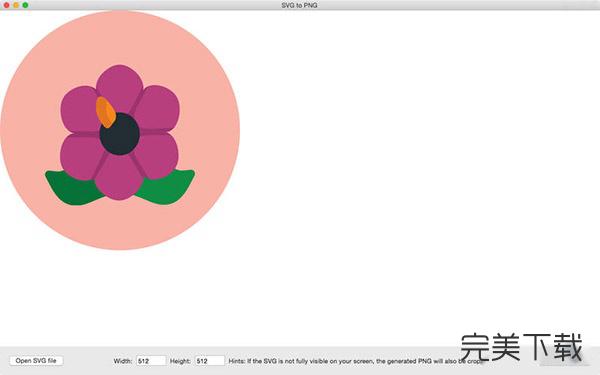Select the "Width:" label text
This screenshot has height=375, width=600.
point(123,361)
